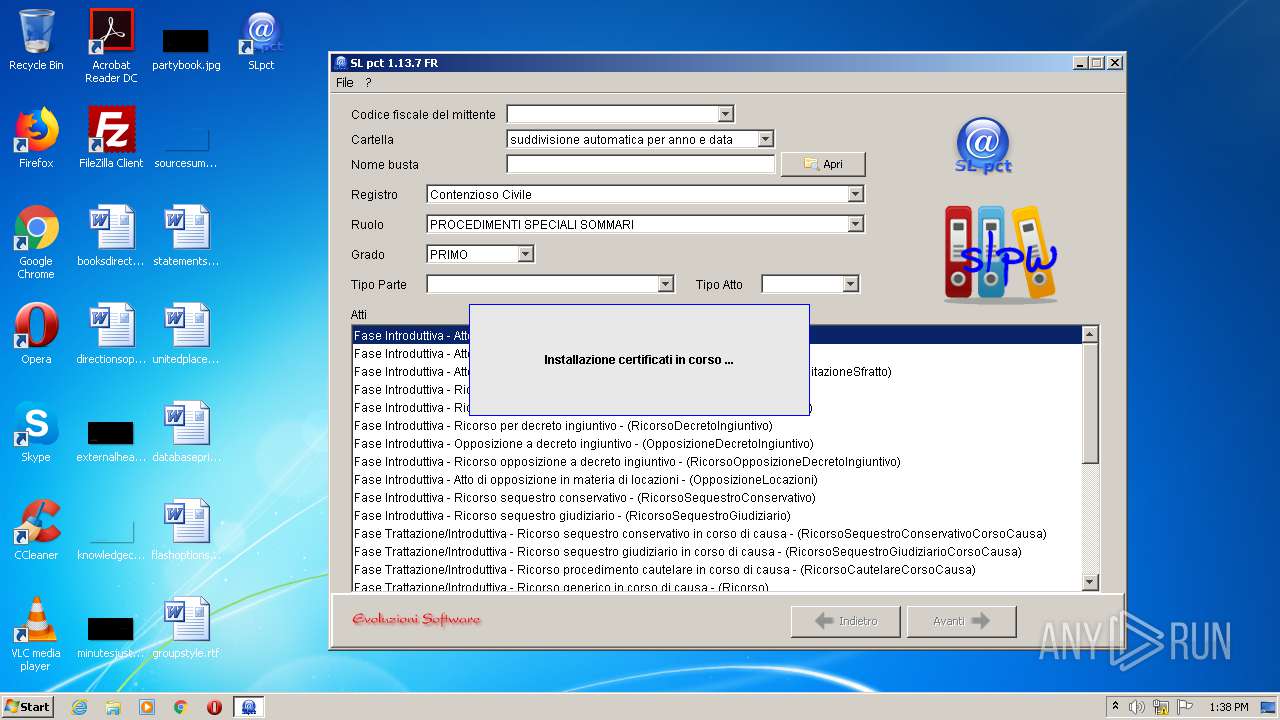The height and width of the screenshot is (720, 1280).
Task: Open unitedplace Word document icon
Action: tap(186, 334)
